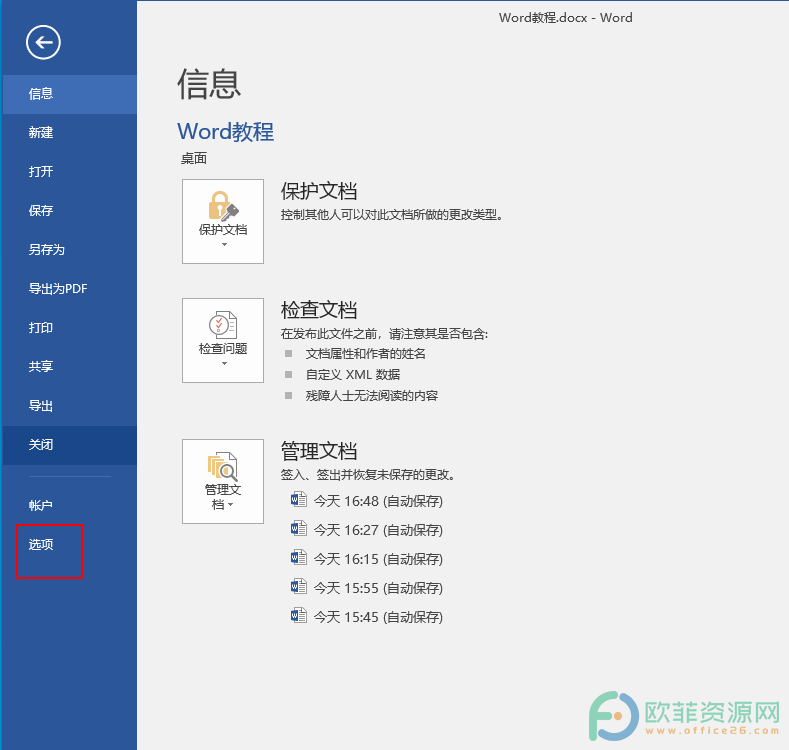Open 选项 settings in sidebar
789x750 pixels.
coord(69,545)
